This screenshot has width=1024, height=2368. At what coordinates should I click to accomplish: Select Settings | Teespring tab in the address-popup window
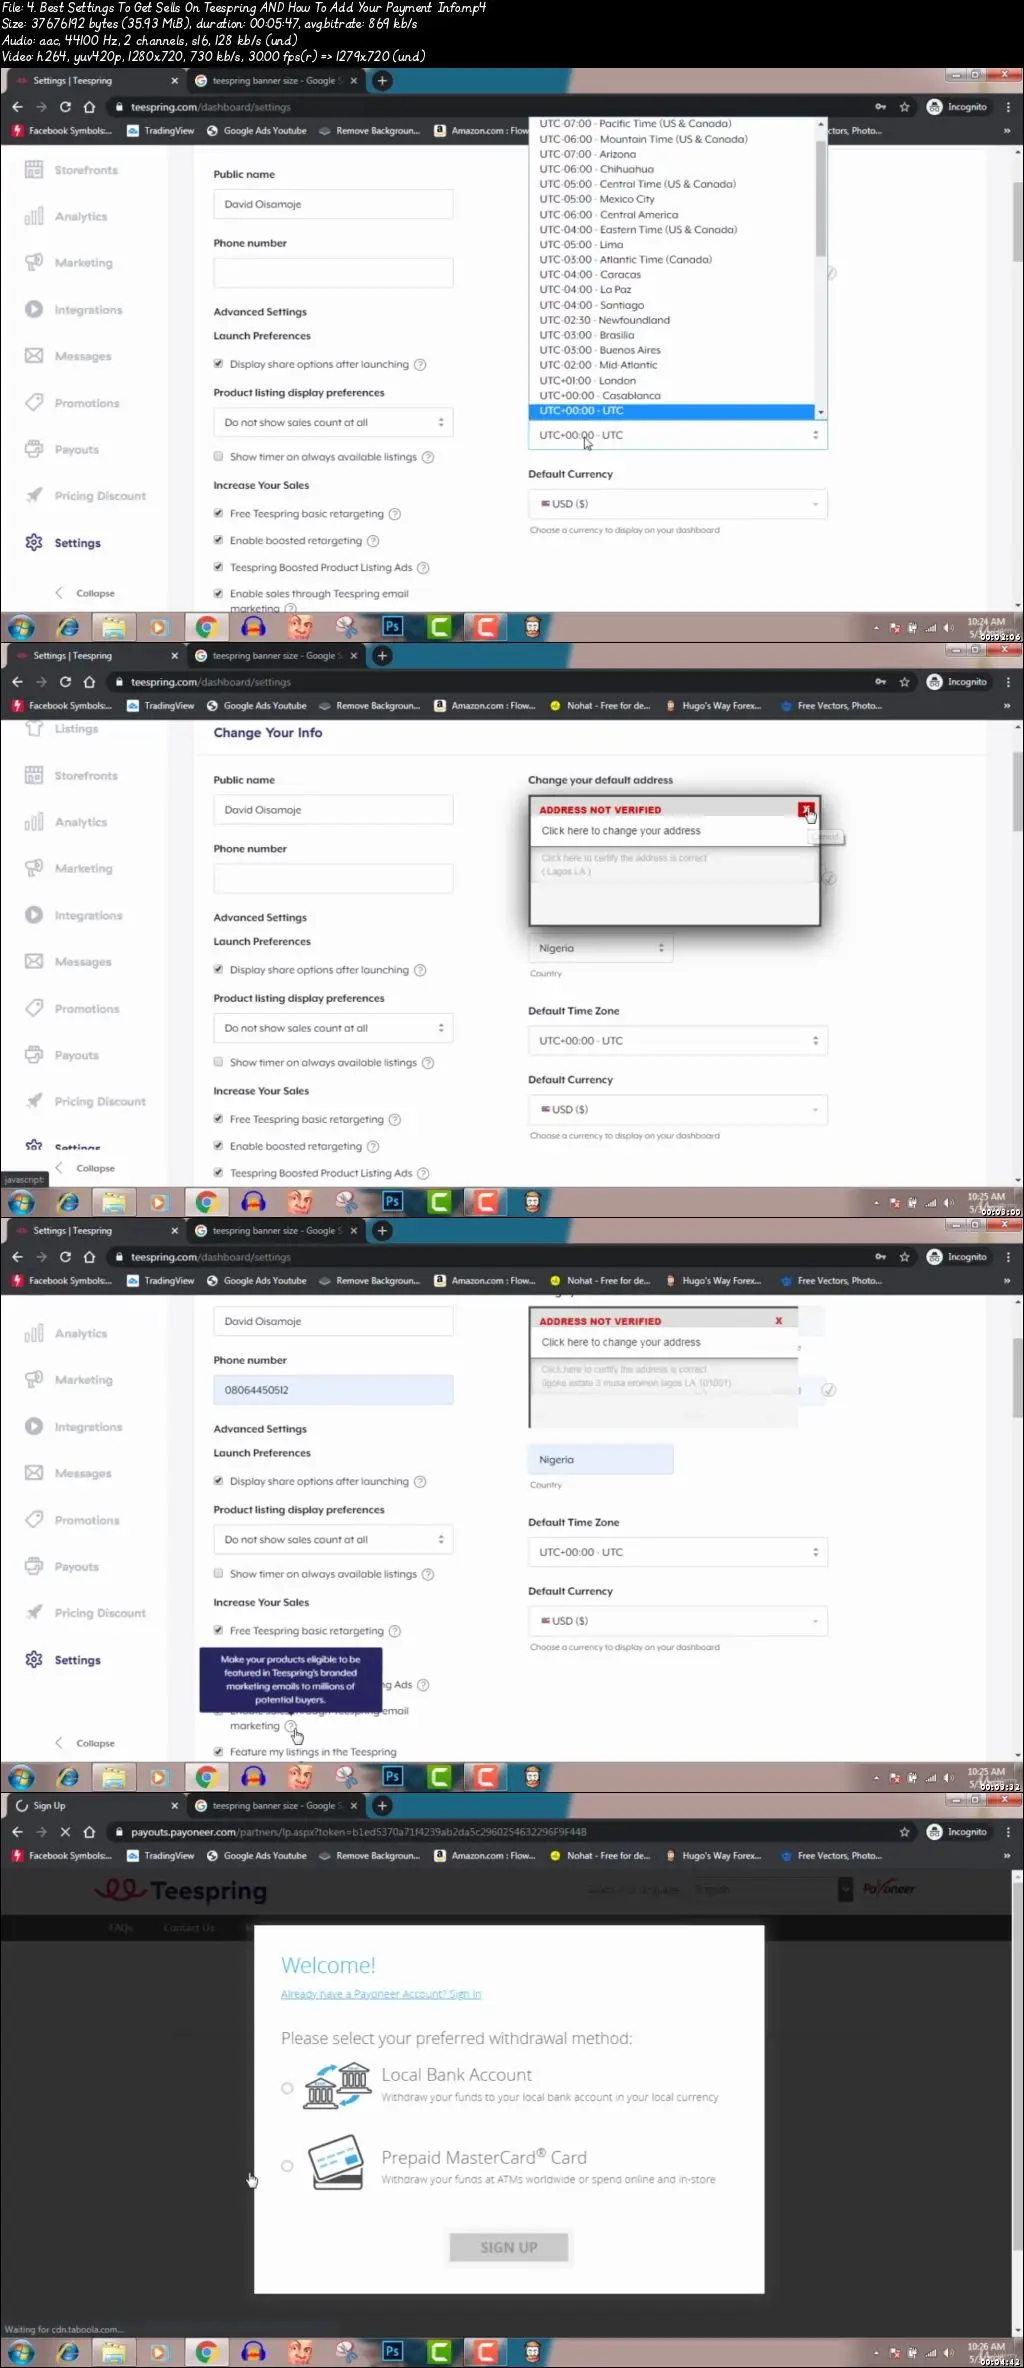[96, 656]
